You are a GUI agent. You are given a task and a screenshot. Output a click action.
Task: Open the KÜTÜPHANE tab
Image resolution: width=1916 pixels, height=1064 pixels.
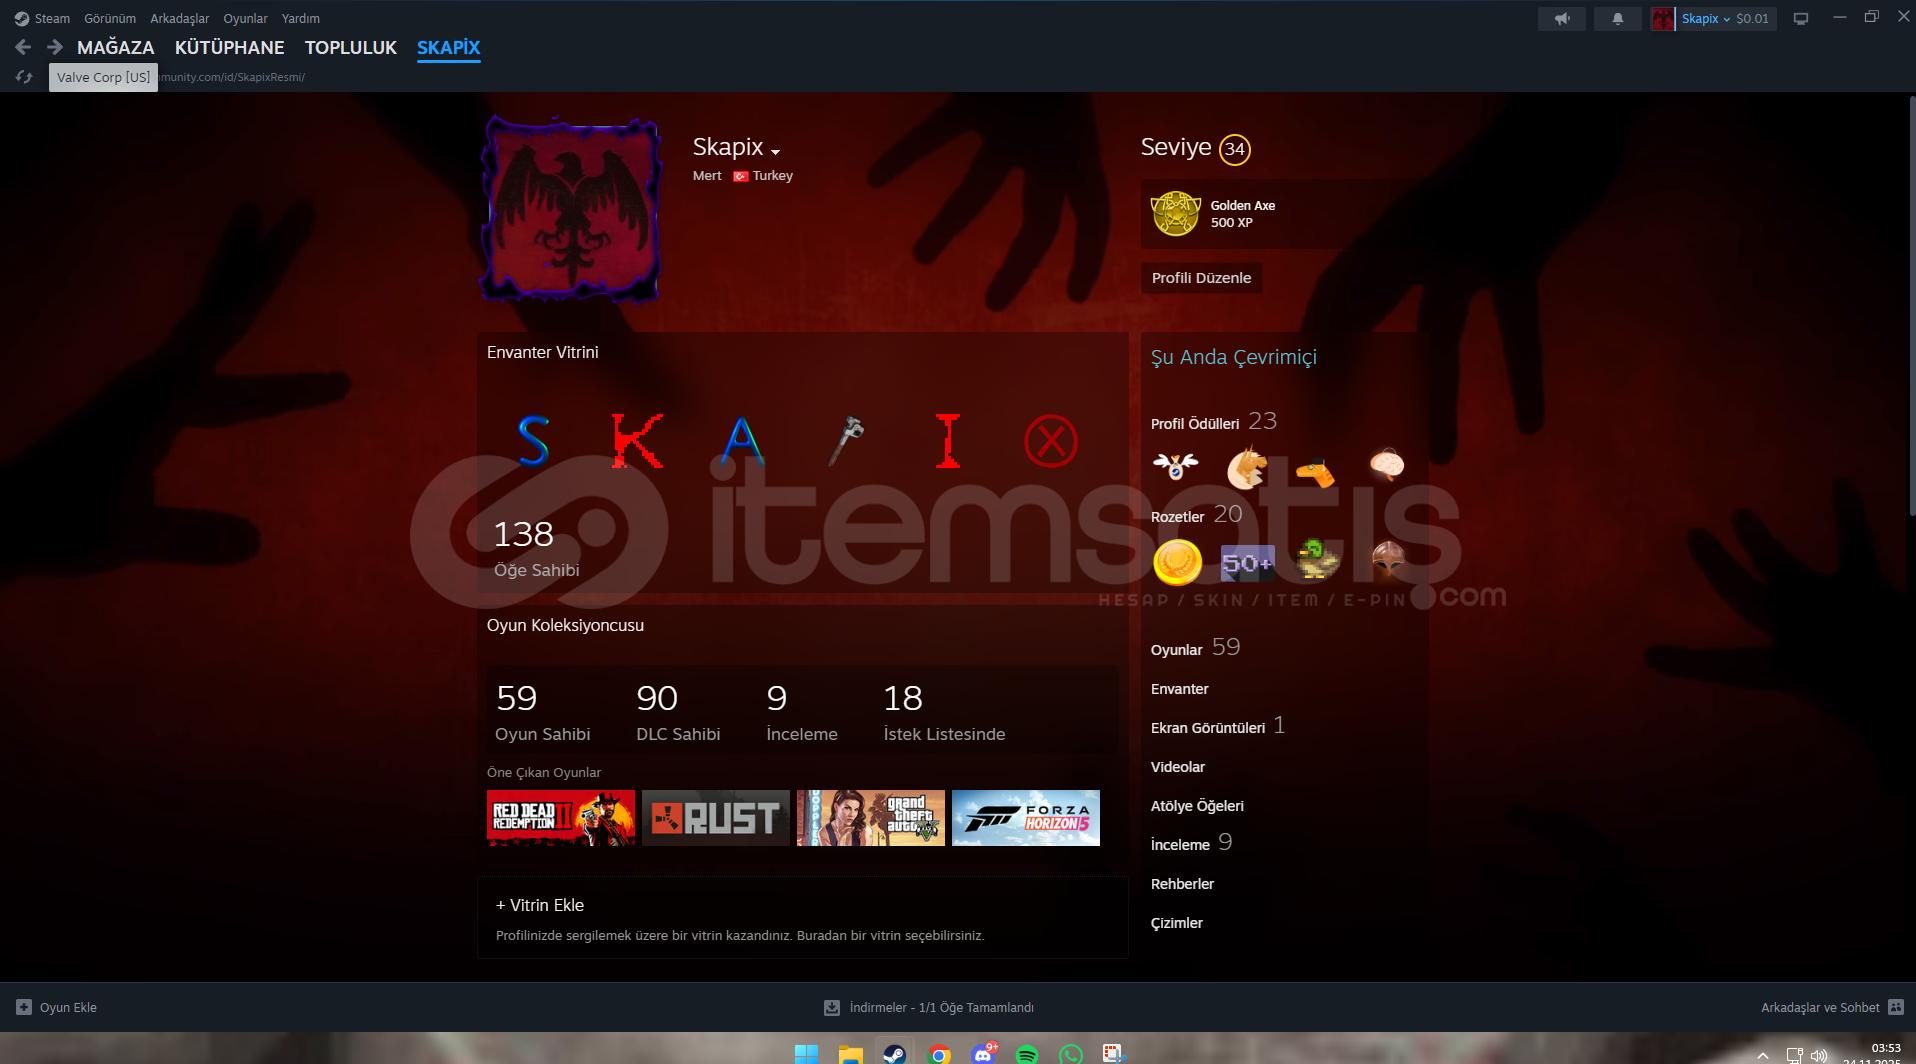pos(229,47)
